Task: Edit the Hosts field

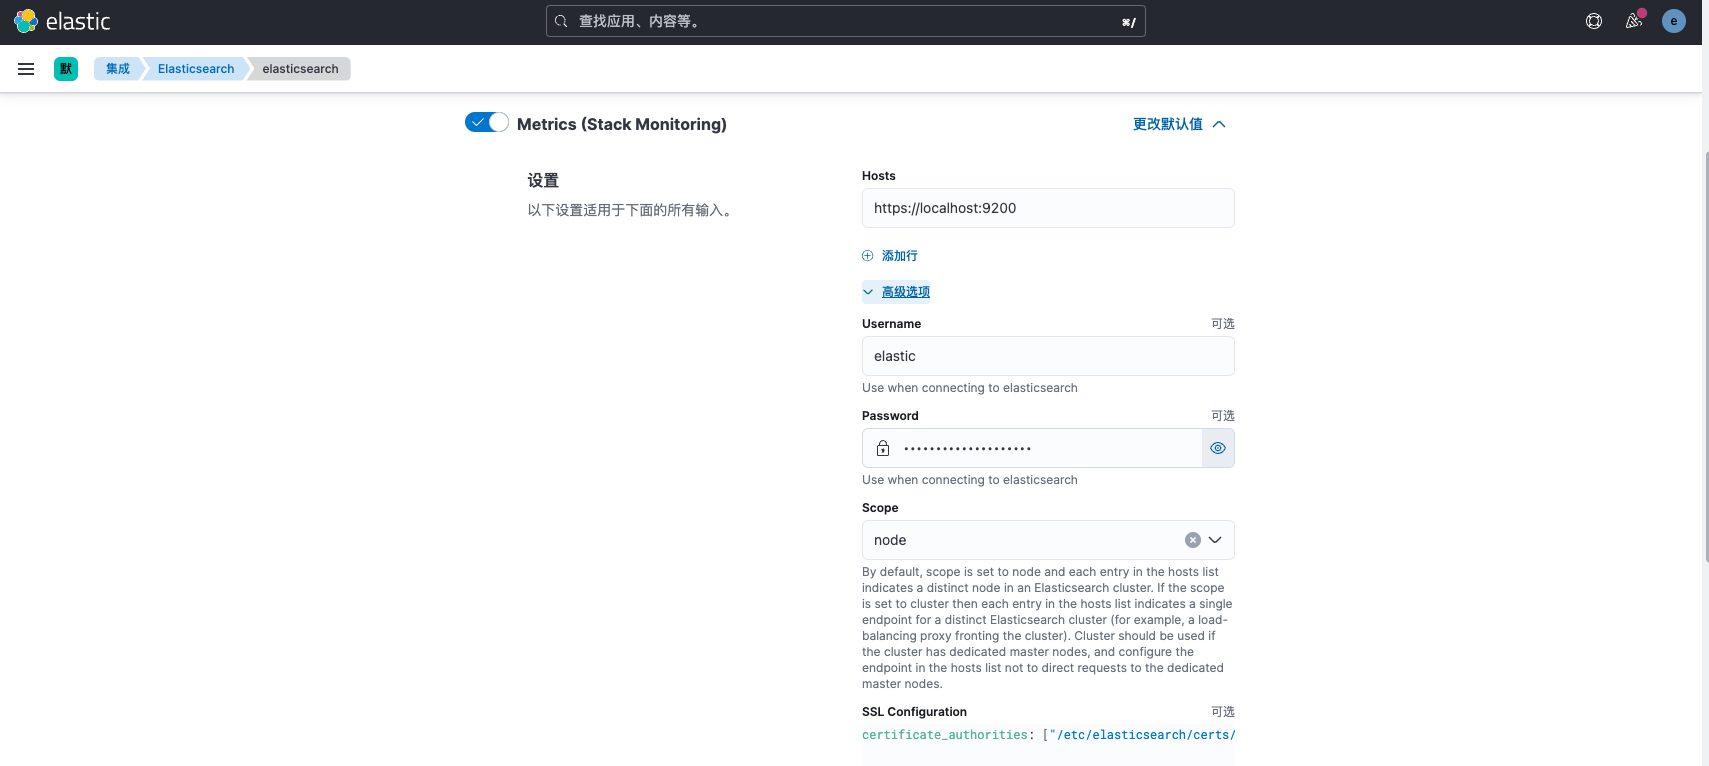Action: [x=1048, y=208]
